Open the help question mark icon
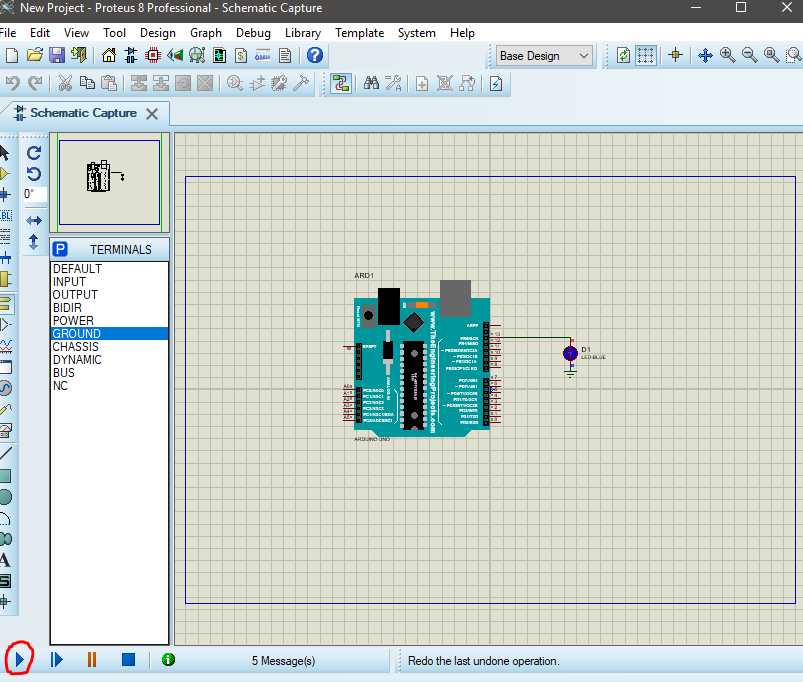Screen dimensions: 803x682 pos(314,56)
